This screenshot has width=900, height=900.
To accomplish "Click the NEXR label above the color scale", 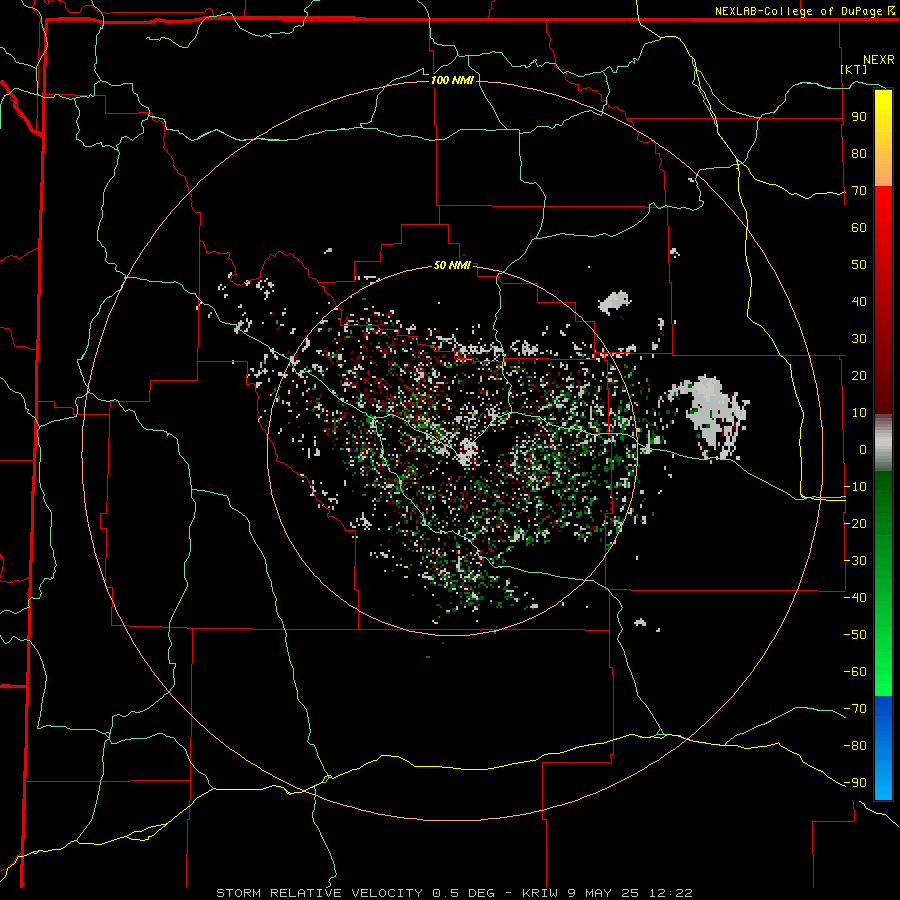I will [879, 60].
